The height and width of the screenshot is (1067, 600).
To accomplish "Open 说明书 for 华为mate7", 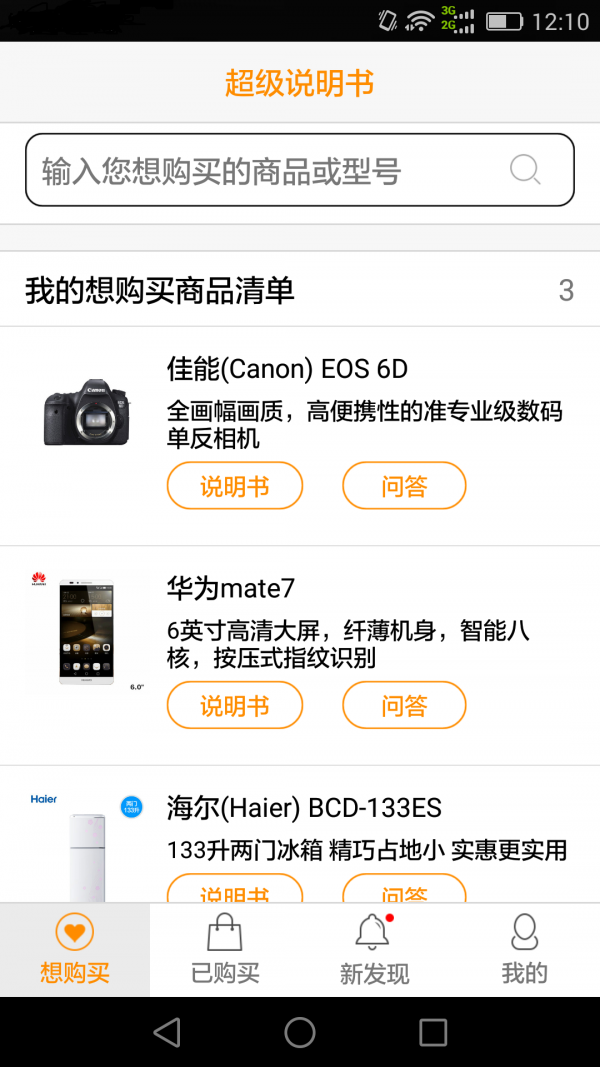I will [235, 706].
